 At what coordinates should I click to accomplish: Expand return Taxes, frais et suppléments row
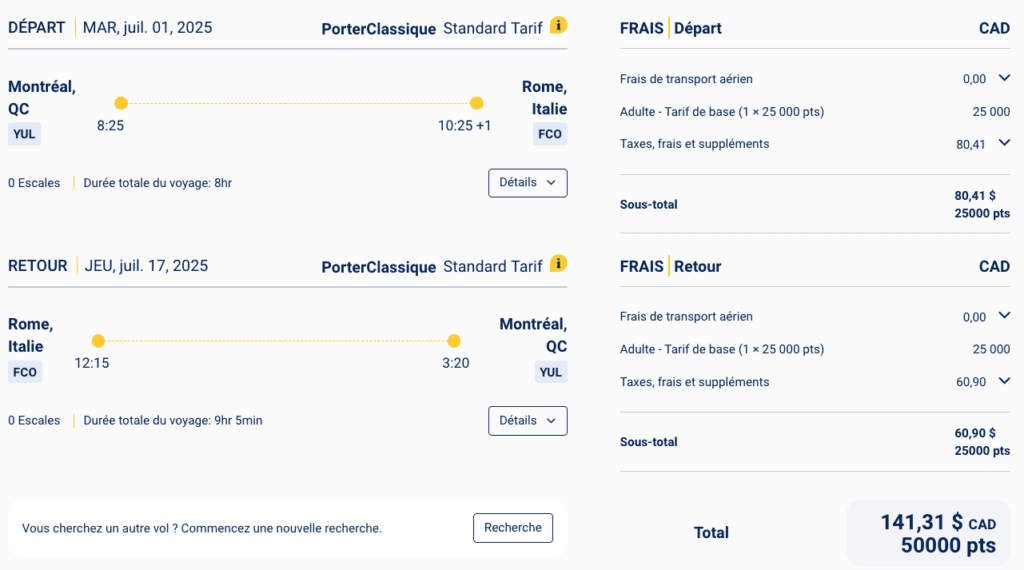coord(1004,381)
